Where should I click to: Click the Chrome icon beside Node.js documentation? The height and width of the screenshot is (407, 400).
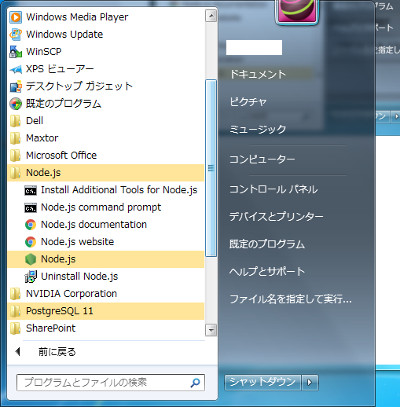(x=30, y=225)
